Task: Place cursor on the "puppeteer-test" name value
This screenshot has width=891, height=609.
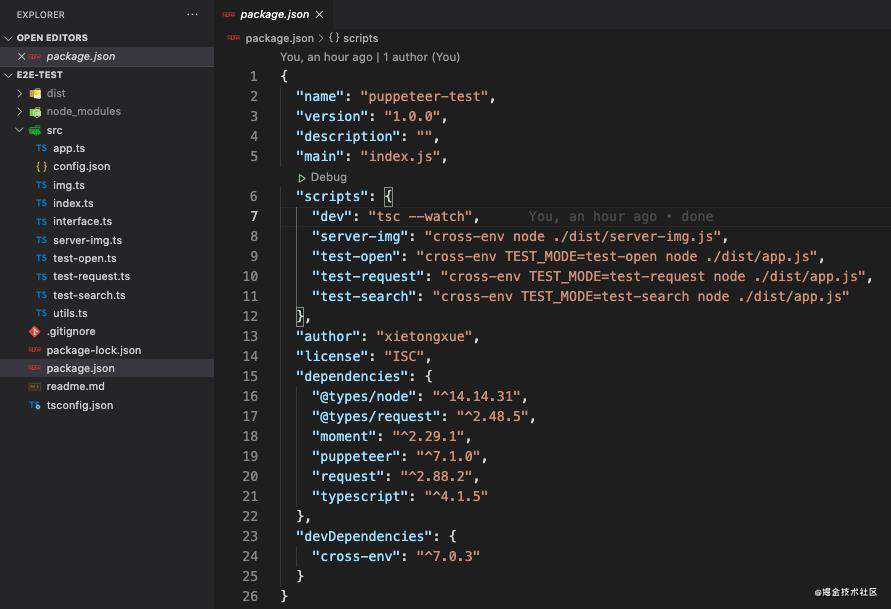Action: 424,97
